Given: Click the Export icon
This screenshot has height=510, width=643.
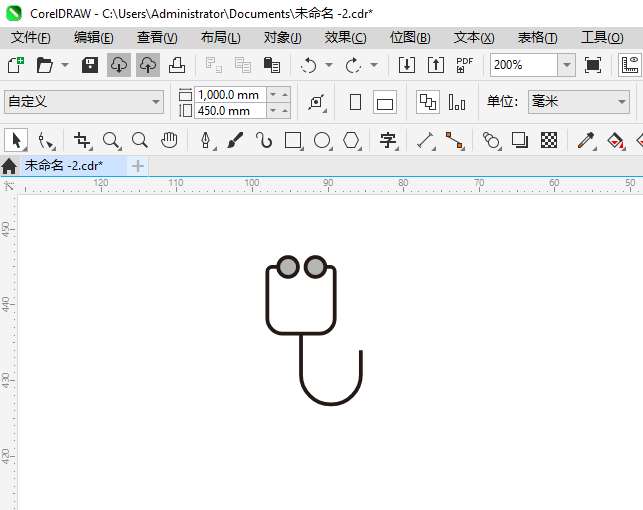Looking at the screenshot, I should (x=436, y=65).
